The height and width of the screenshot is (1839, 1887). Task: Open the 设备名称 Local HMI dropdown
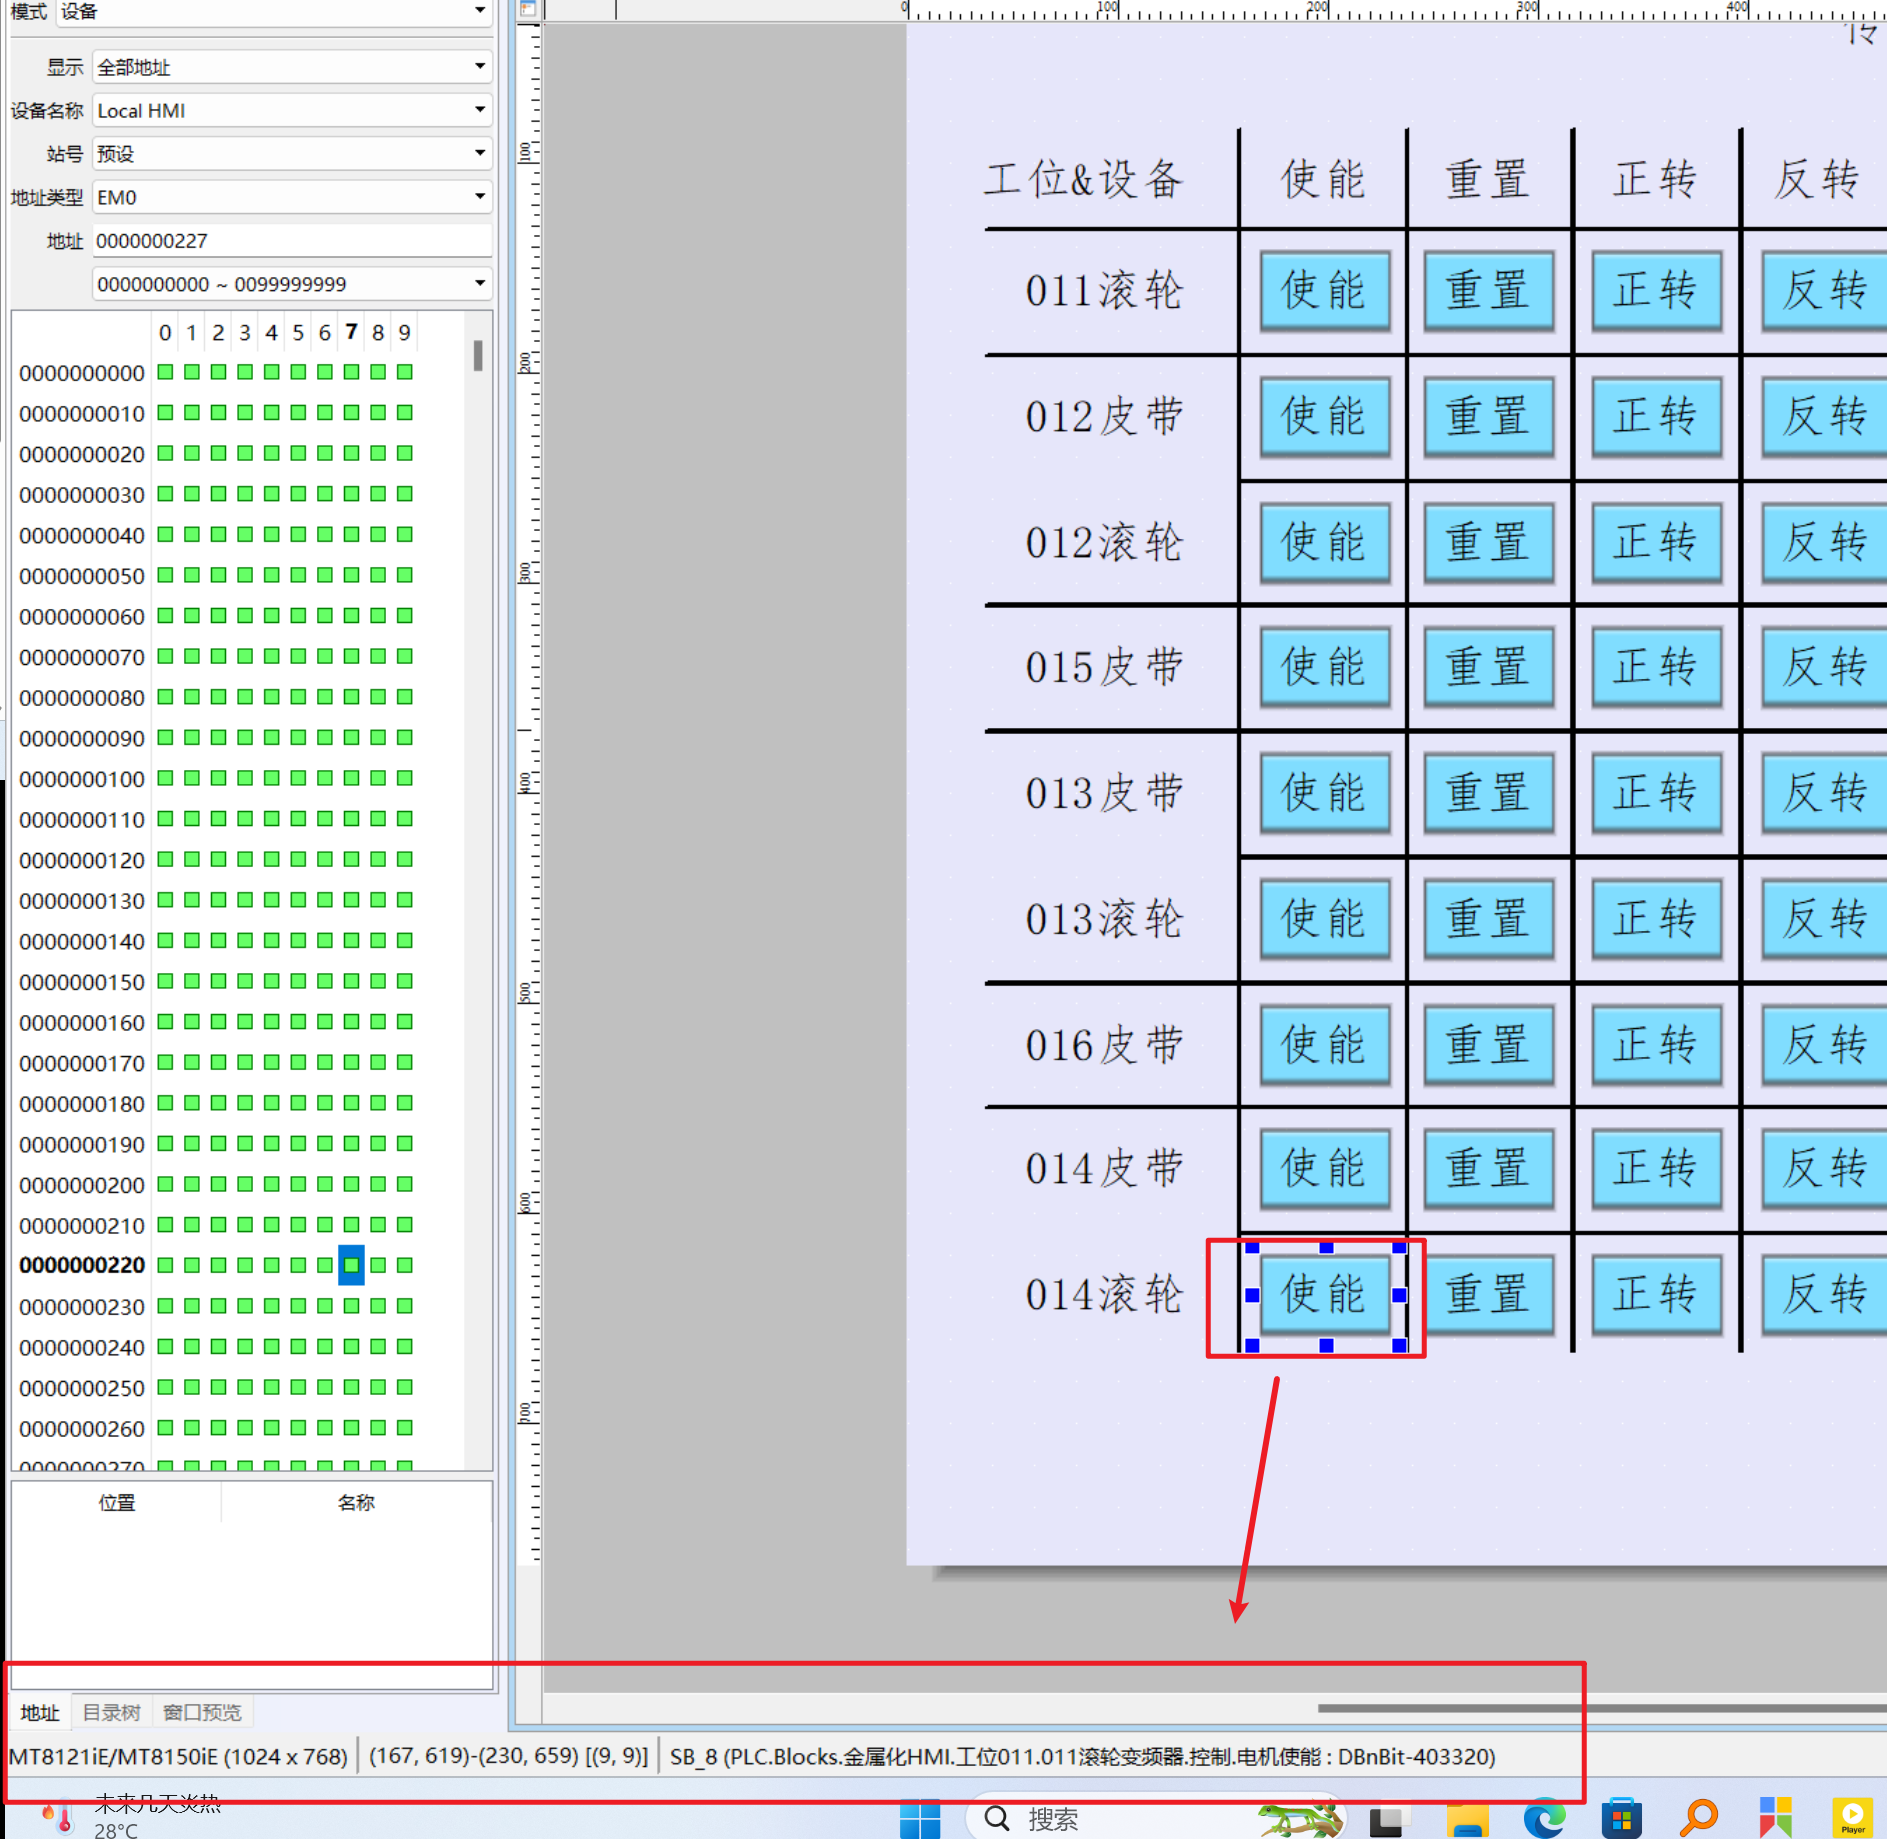[x=480, y=110]
